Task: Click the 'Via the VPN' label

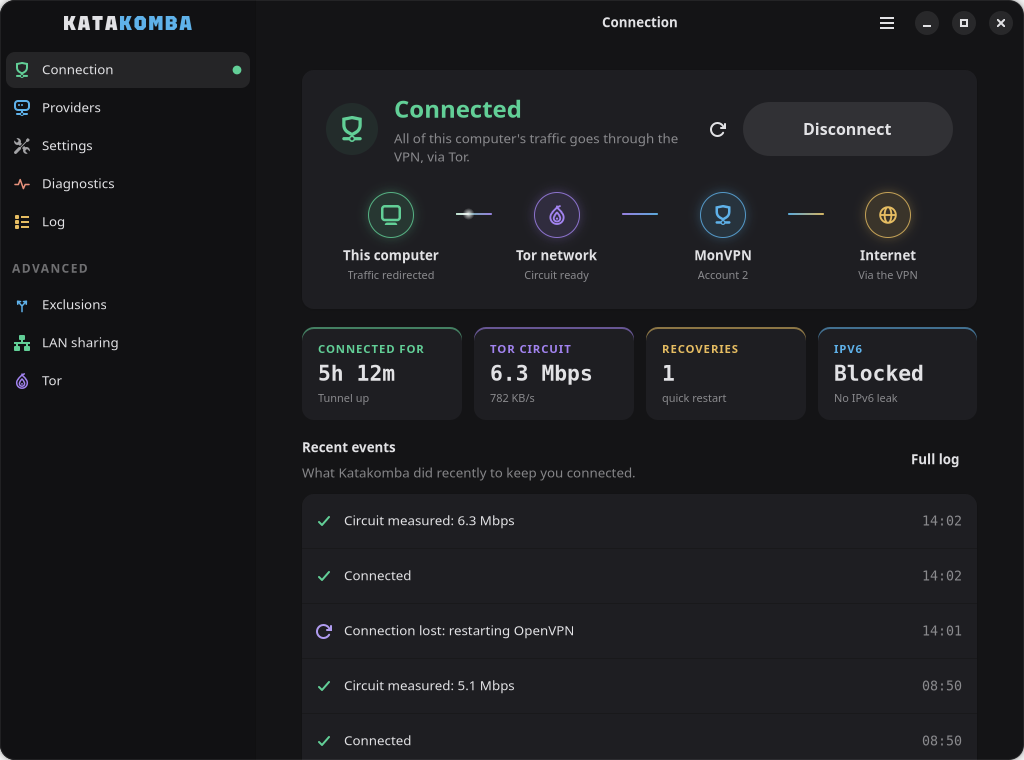Action: [x=888, y=275]
